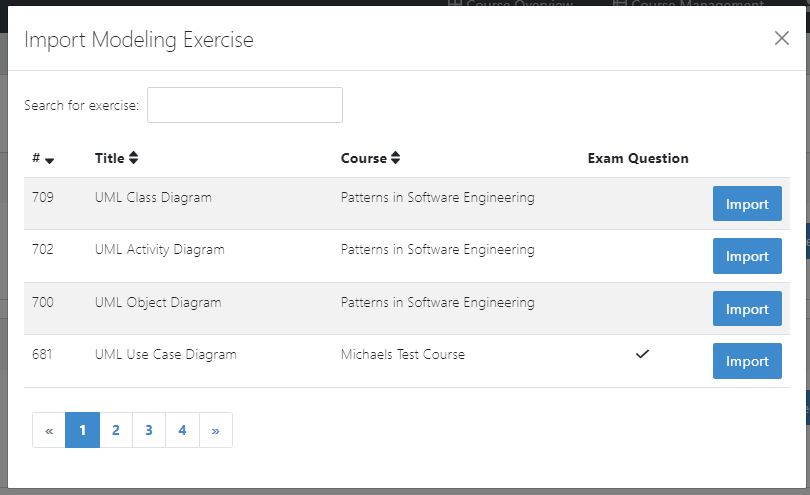This screenshot has width=810, height=495.
Task: Click the search for exercise input field
Action: tap(245, 105)
